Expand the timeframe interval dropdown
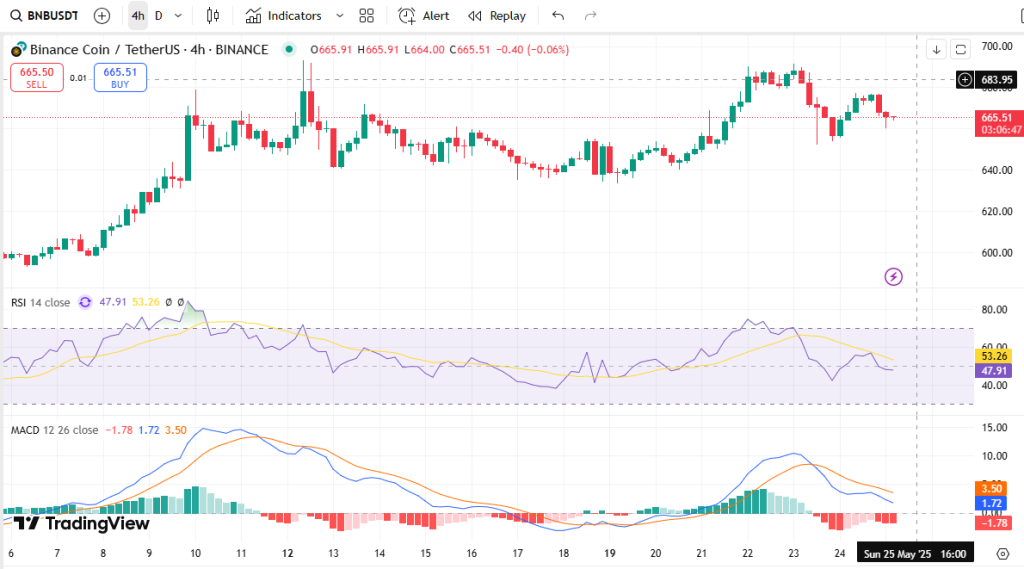The height and width of the screenshot is (569, 1024). pyautogui.click(x=178, y=16)
